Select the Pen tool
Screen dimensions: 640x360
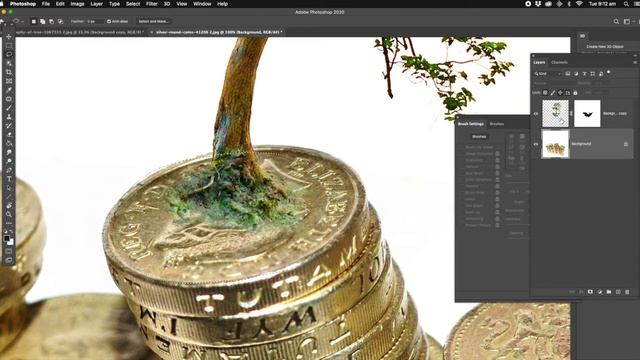9,170
